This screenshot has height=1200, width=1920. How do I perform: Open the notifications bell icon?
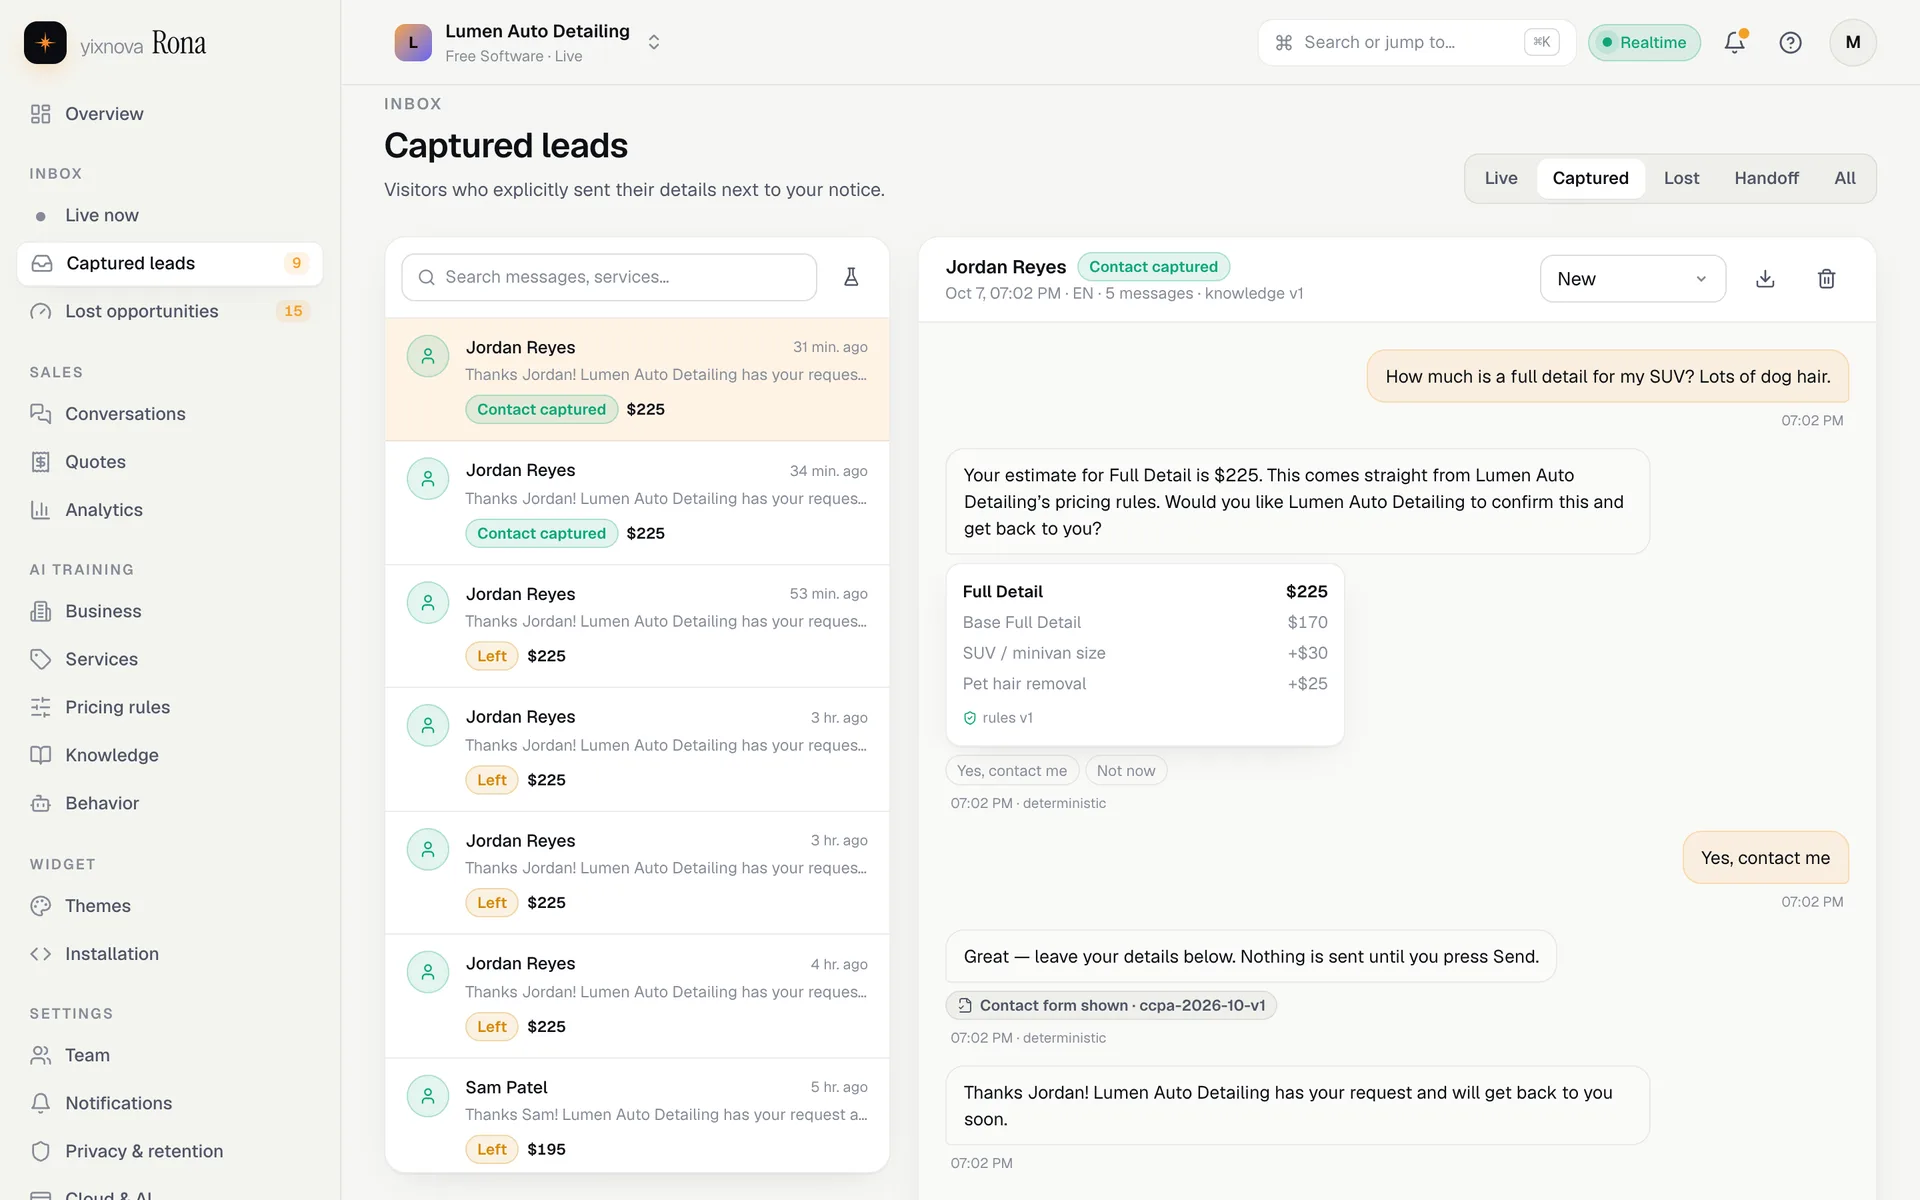click(1735, 42)
